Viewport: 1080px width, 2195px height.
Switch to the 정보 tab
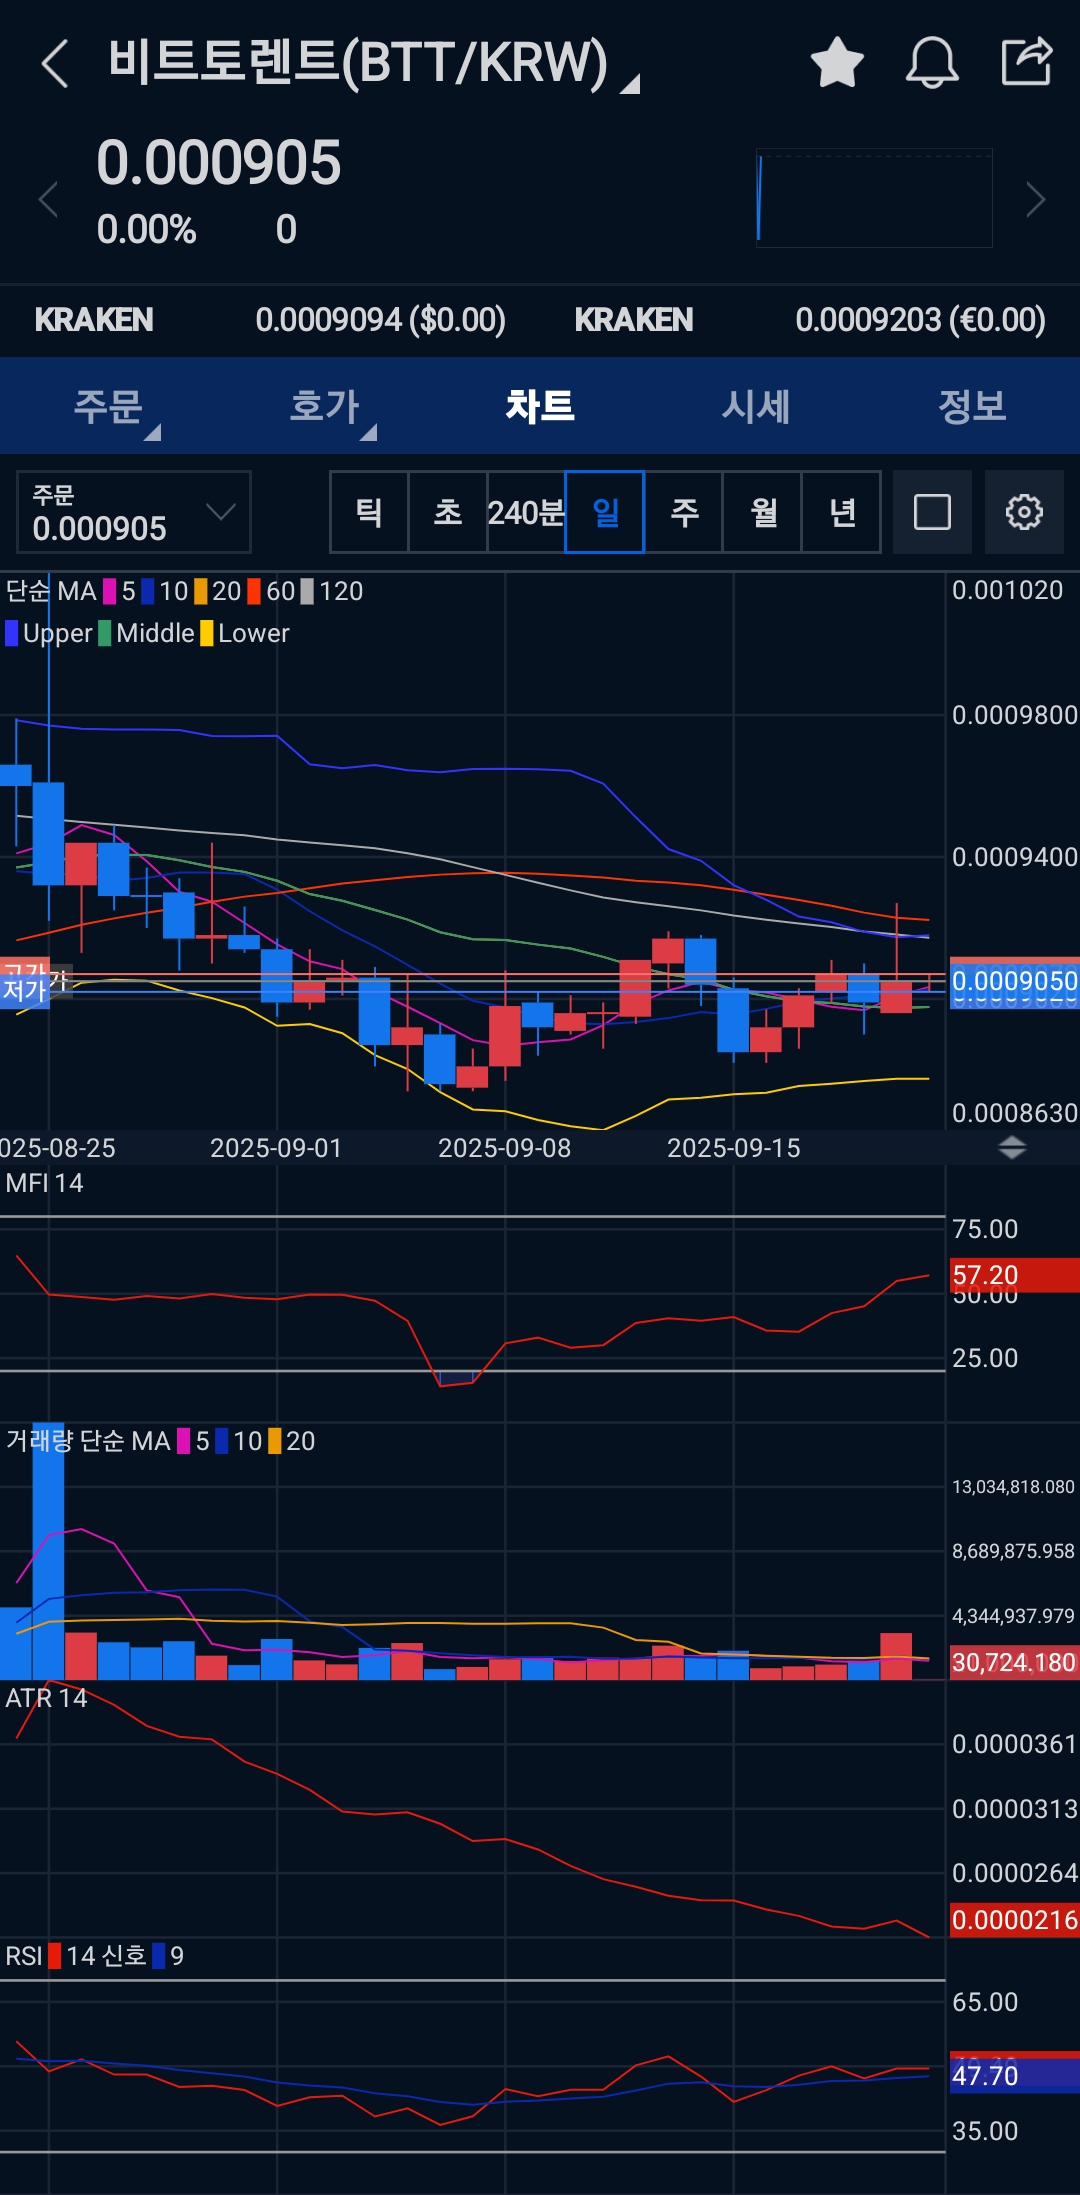pyautogui.click(x=972, y=406)
